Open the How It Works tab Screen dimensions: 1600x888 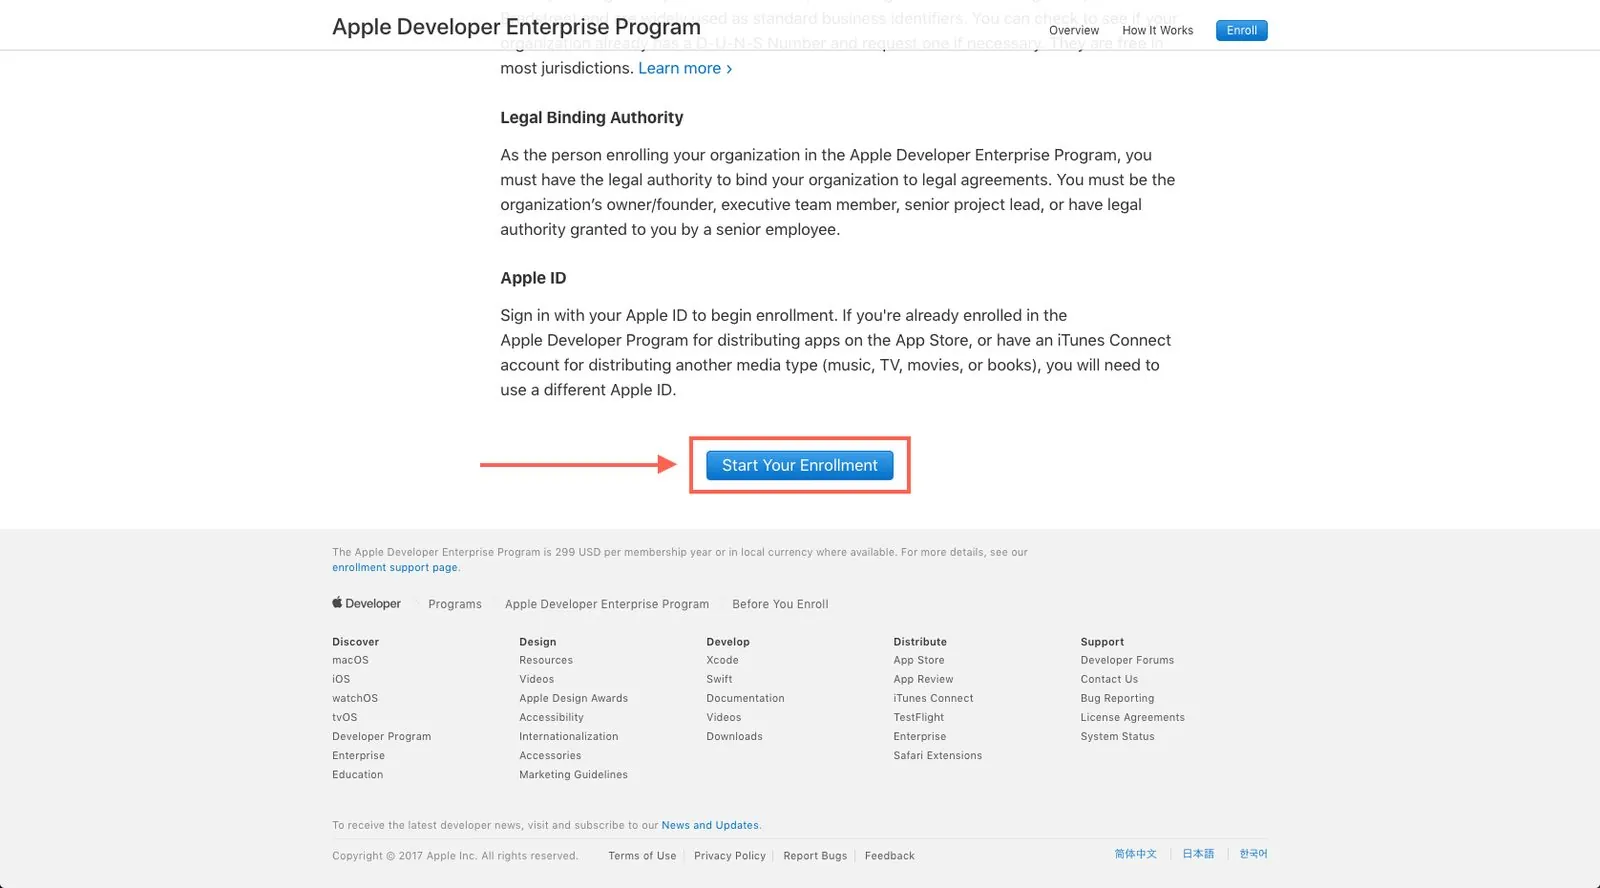(x=1158, y=30)
